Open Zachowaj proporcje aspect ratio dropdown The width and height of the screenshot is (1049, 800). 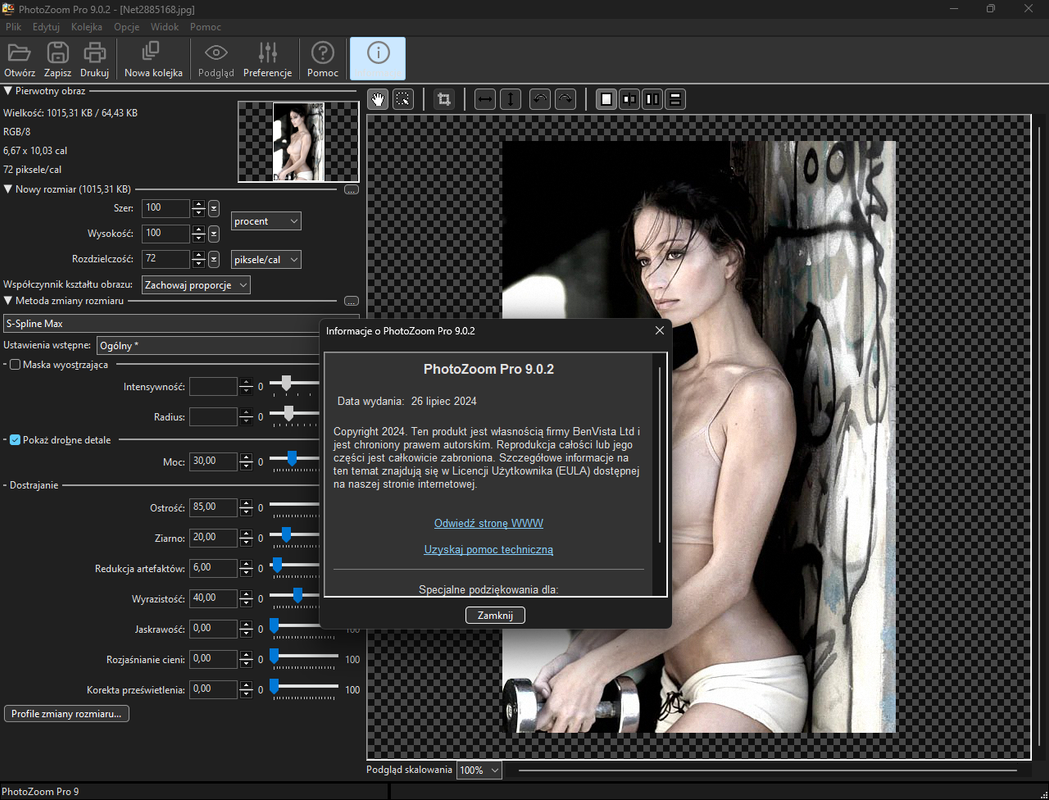click(196, 285)
